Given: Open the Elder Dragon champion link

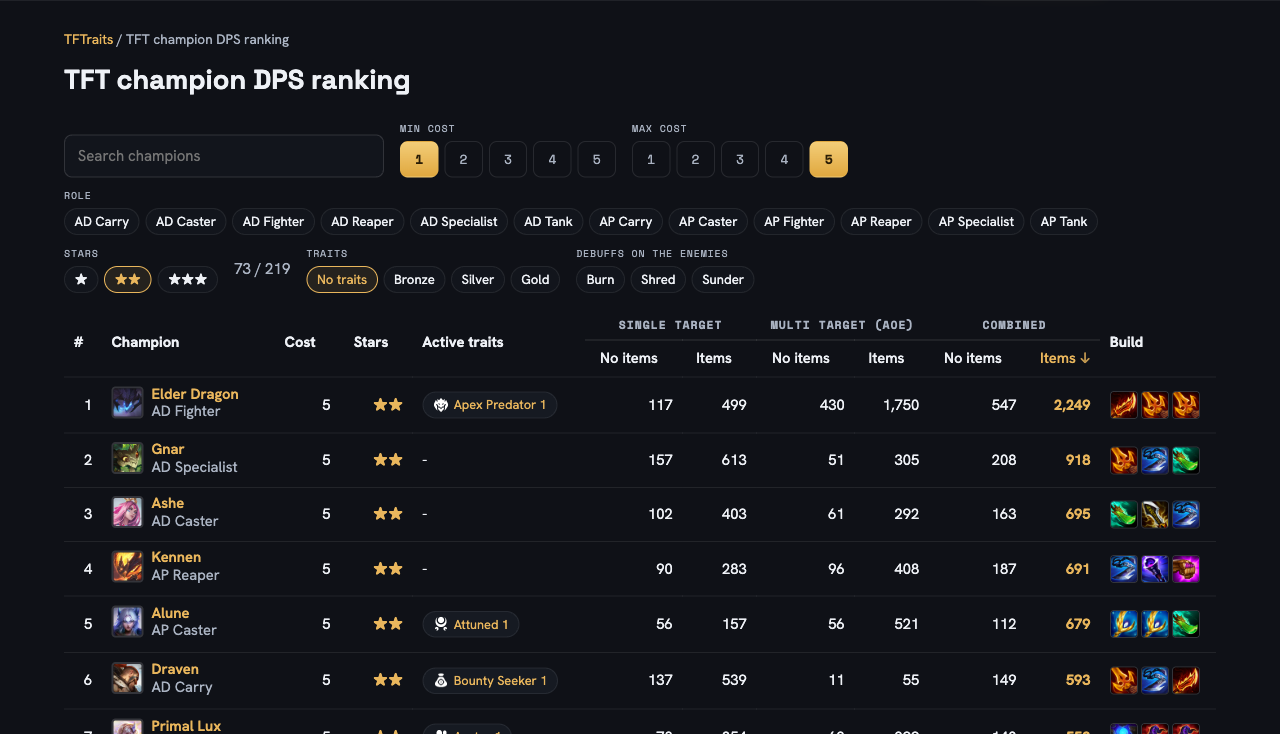Looking at the screenshot, I should (195, 394).
